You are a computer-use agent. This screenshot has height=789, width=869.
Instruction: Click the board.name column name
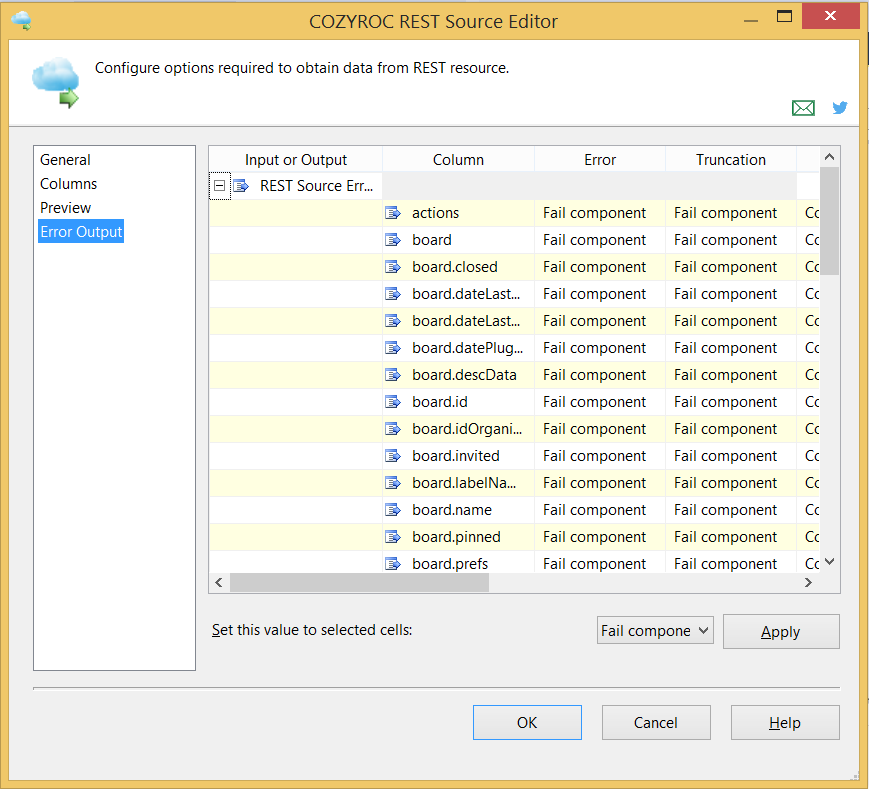[x=452, y=510]
